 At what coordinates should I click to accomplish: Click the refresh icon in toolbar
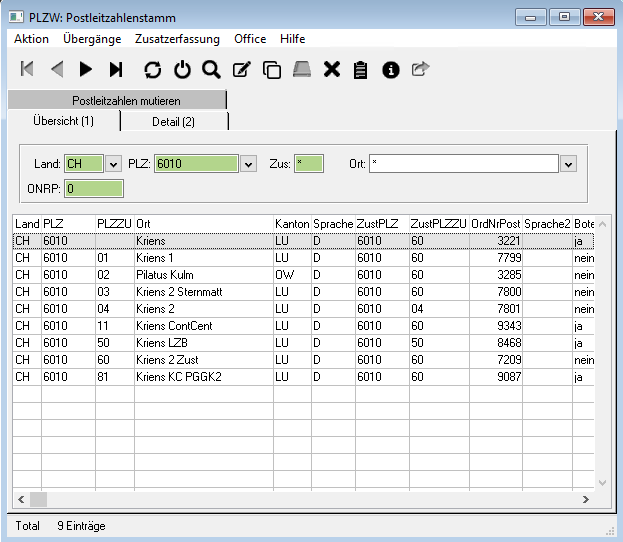pos(152,69)
